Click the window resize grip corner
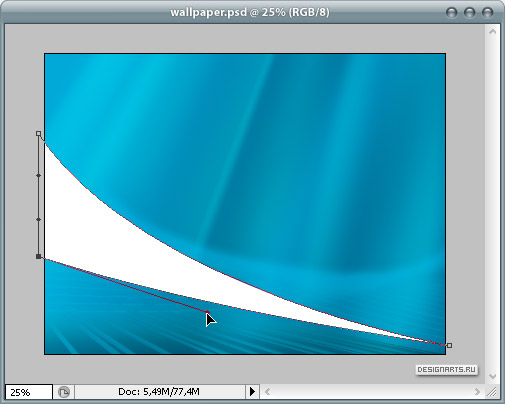 point(492,392)
